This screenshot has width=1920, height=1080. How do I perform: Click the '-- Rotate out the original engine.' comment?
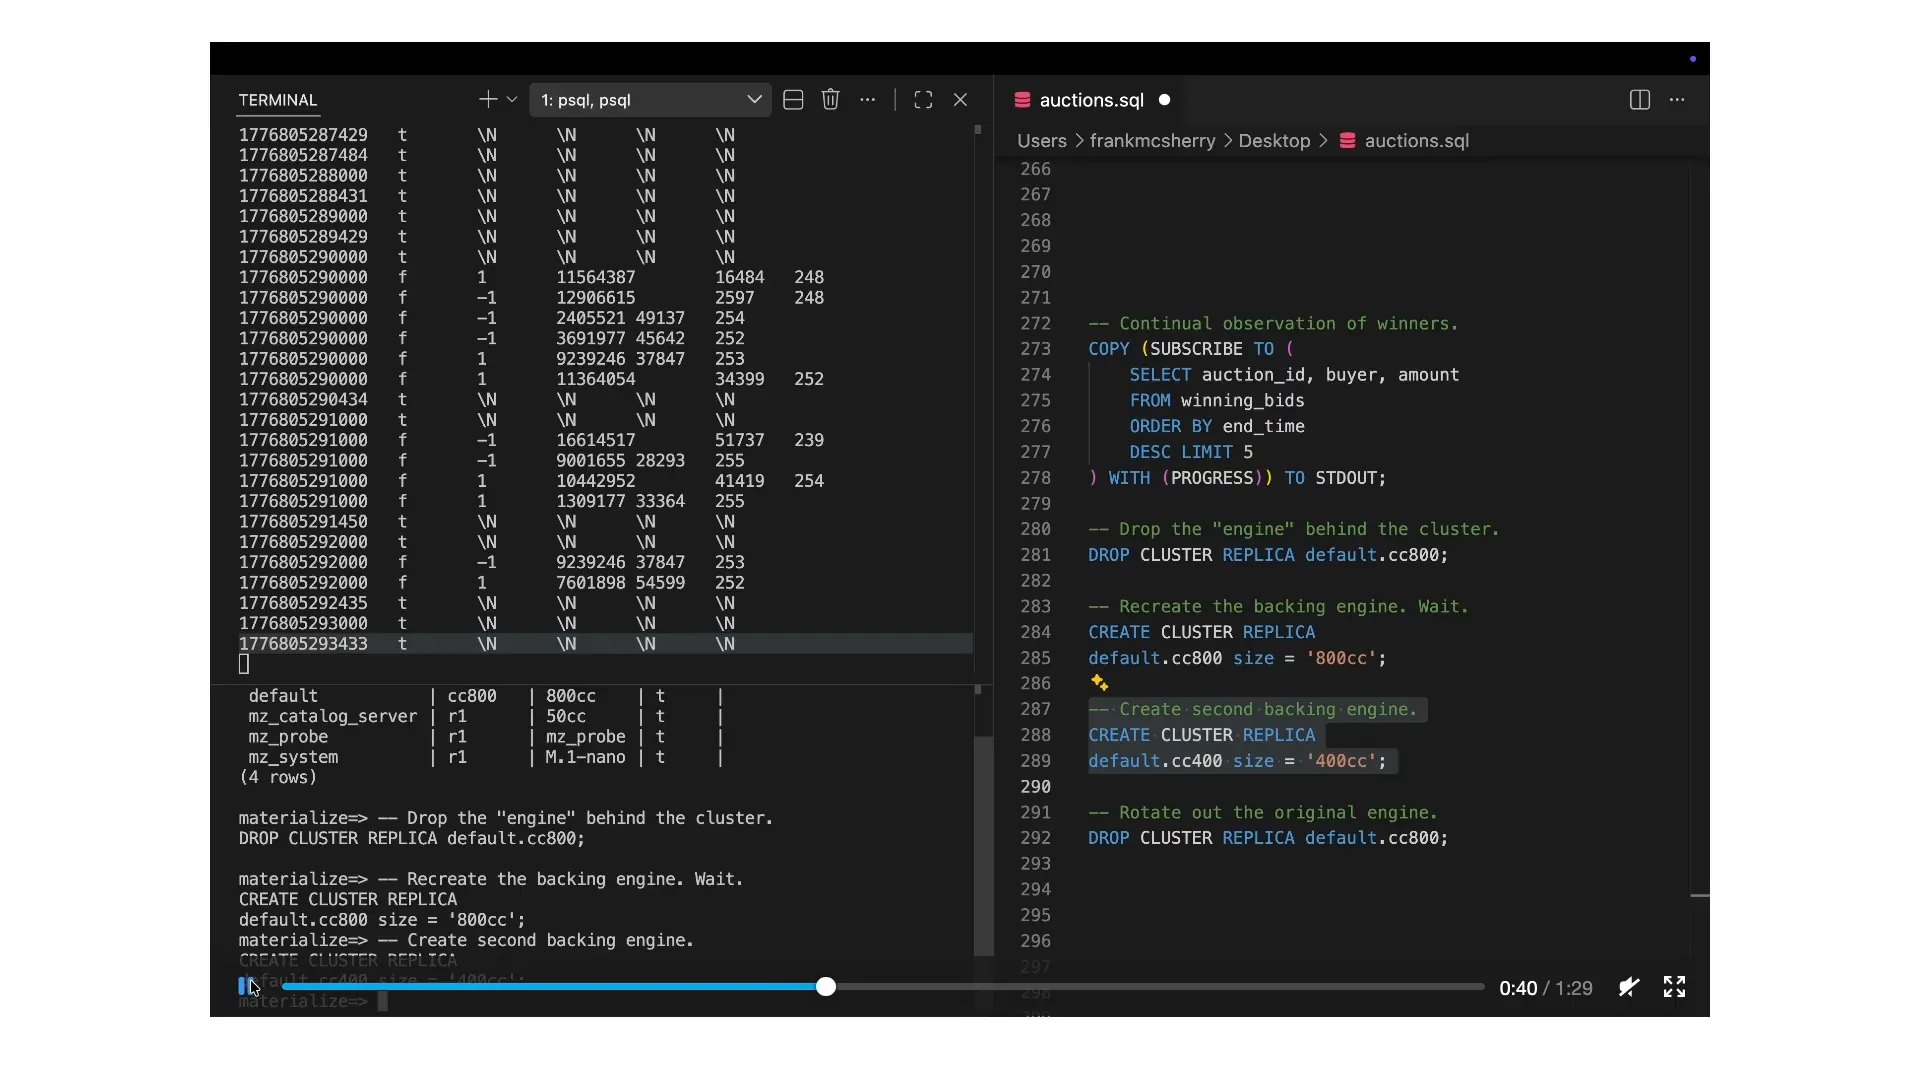(x=1263, y=812)
